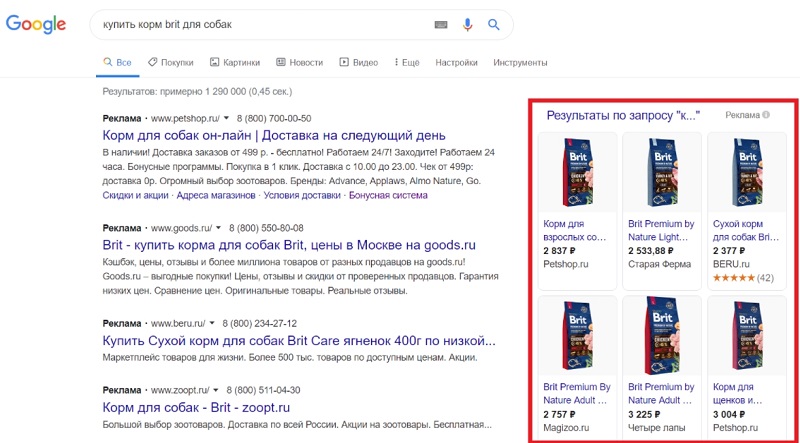Image resolution: width=800 pixels, height=443 pixels.
Task: Click the price 2 757 ₽
Action: (559, 414)
